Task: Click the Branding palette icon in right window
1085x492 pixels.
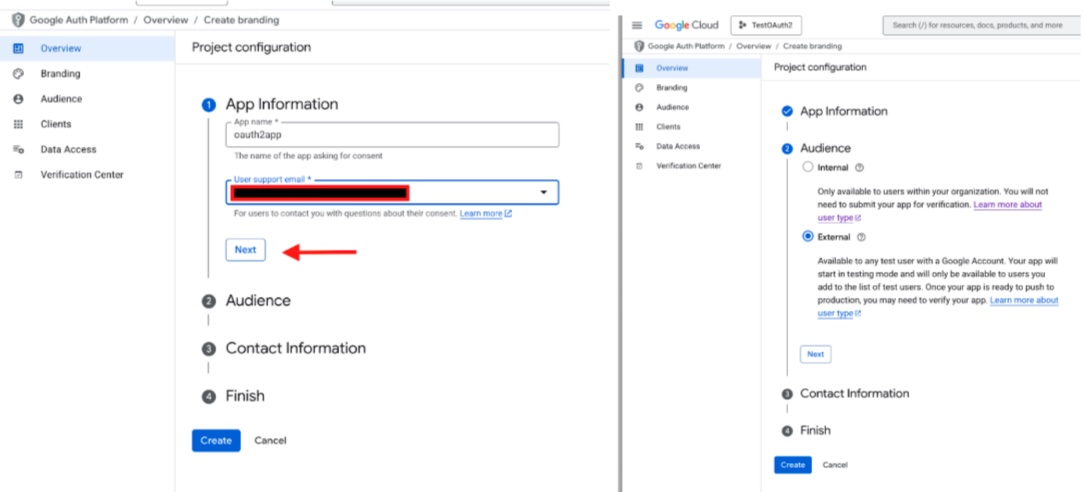Action: coord(639,88)
